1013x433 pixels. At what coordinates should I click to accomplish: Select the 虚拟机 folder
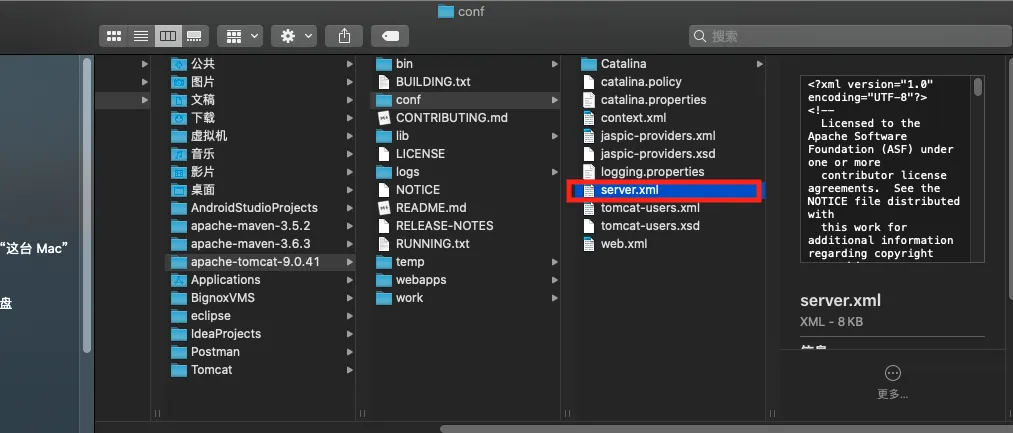(x=260, y=136)
